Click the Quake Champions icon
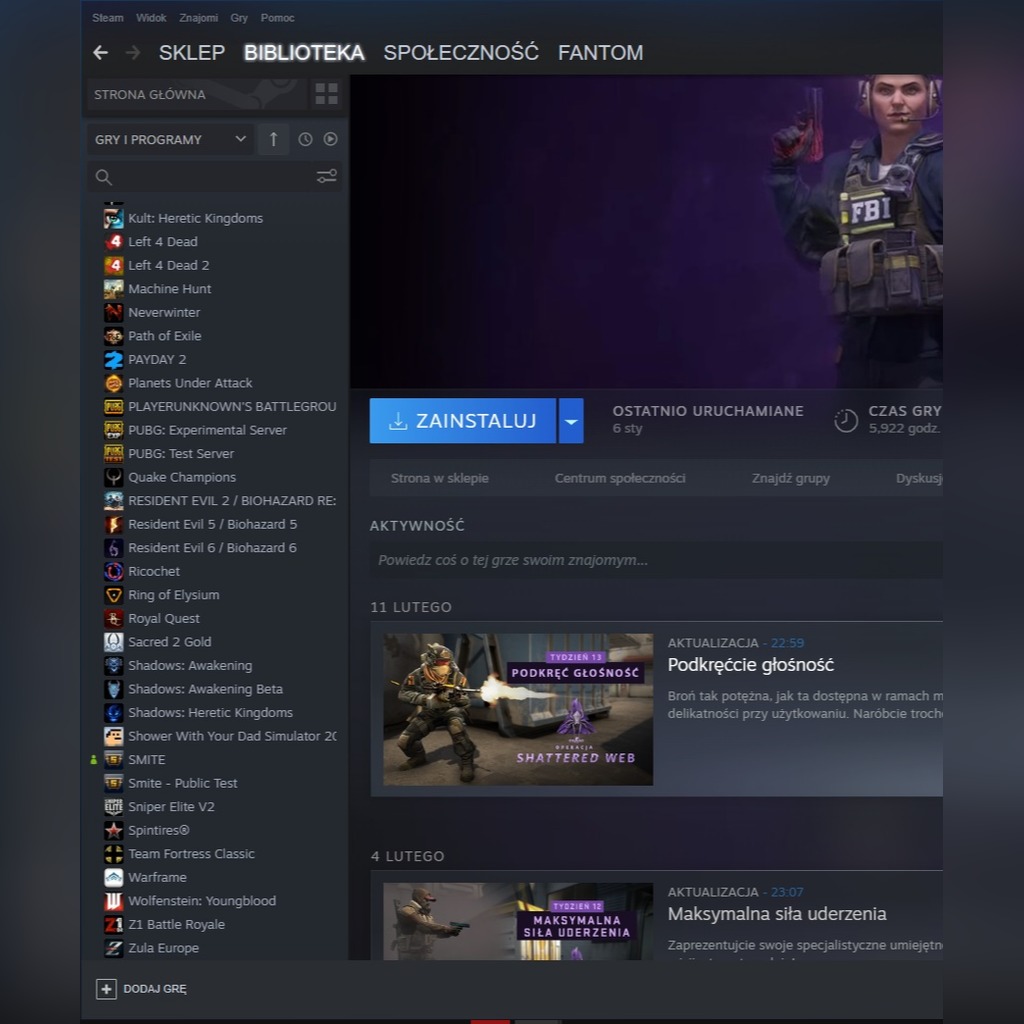 114,477
